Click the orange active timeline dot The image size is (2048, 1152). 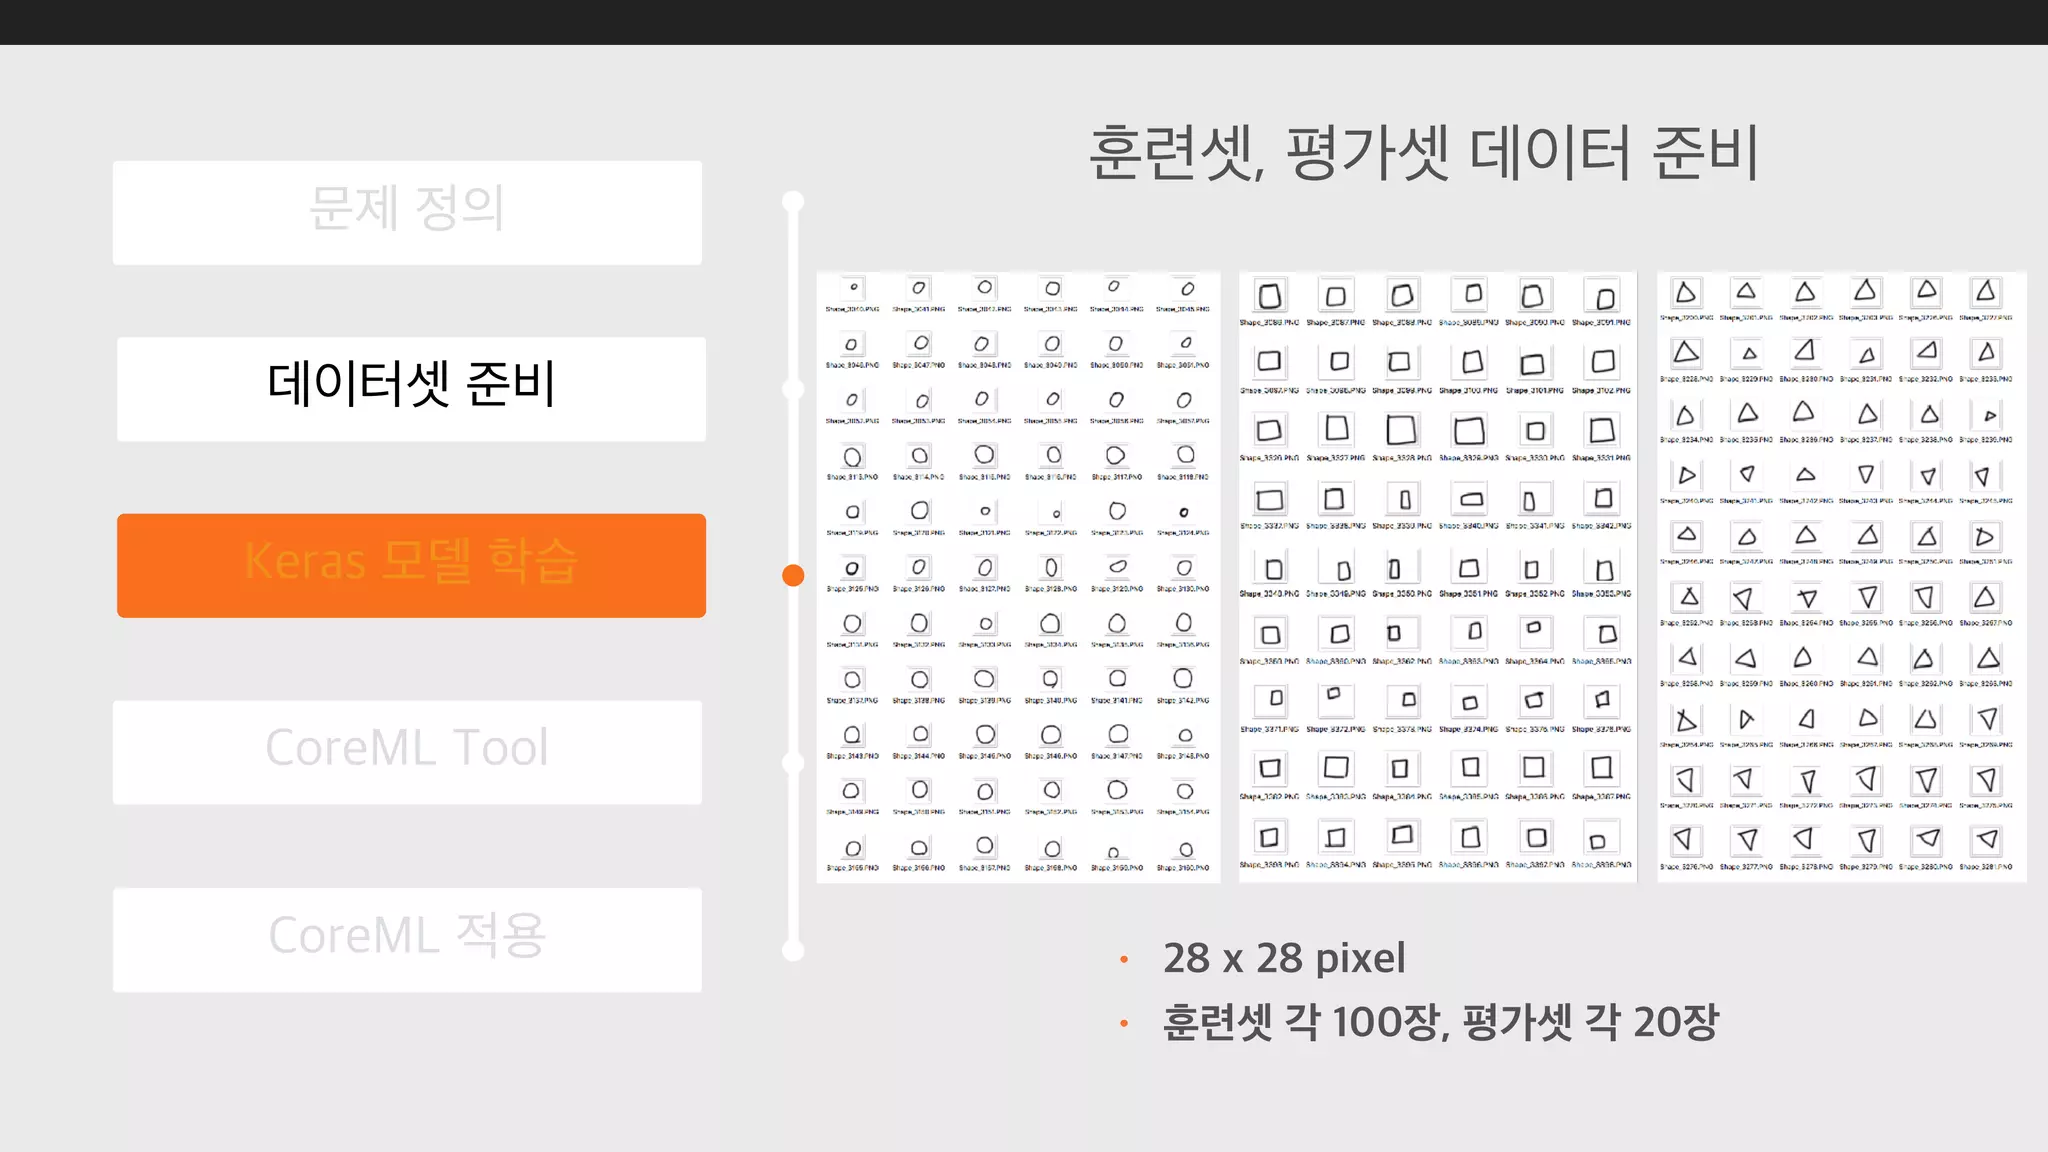click(793, 575)
